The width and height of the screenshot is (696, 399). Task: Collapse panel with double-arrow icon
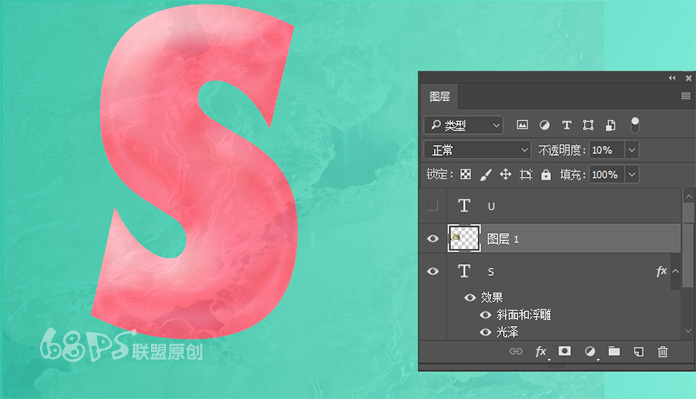click(672, 78)
